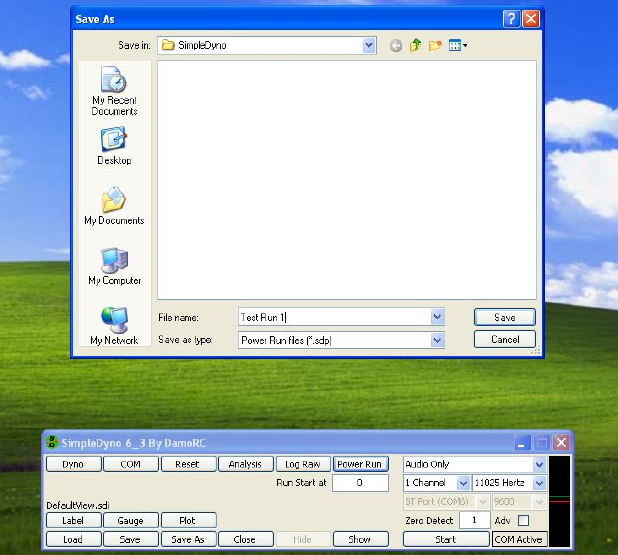Expand the Save as type dropdown

(x=437, y=340)
